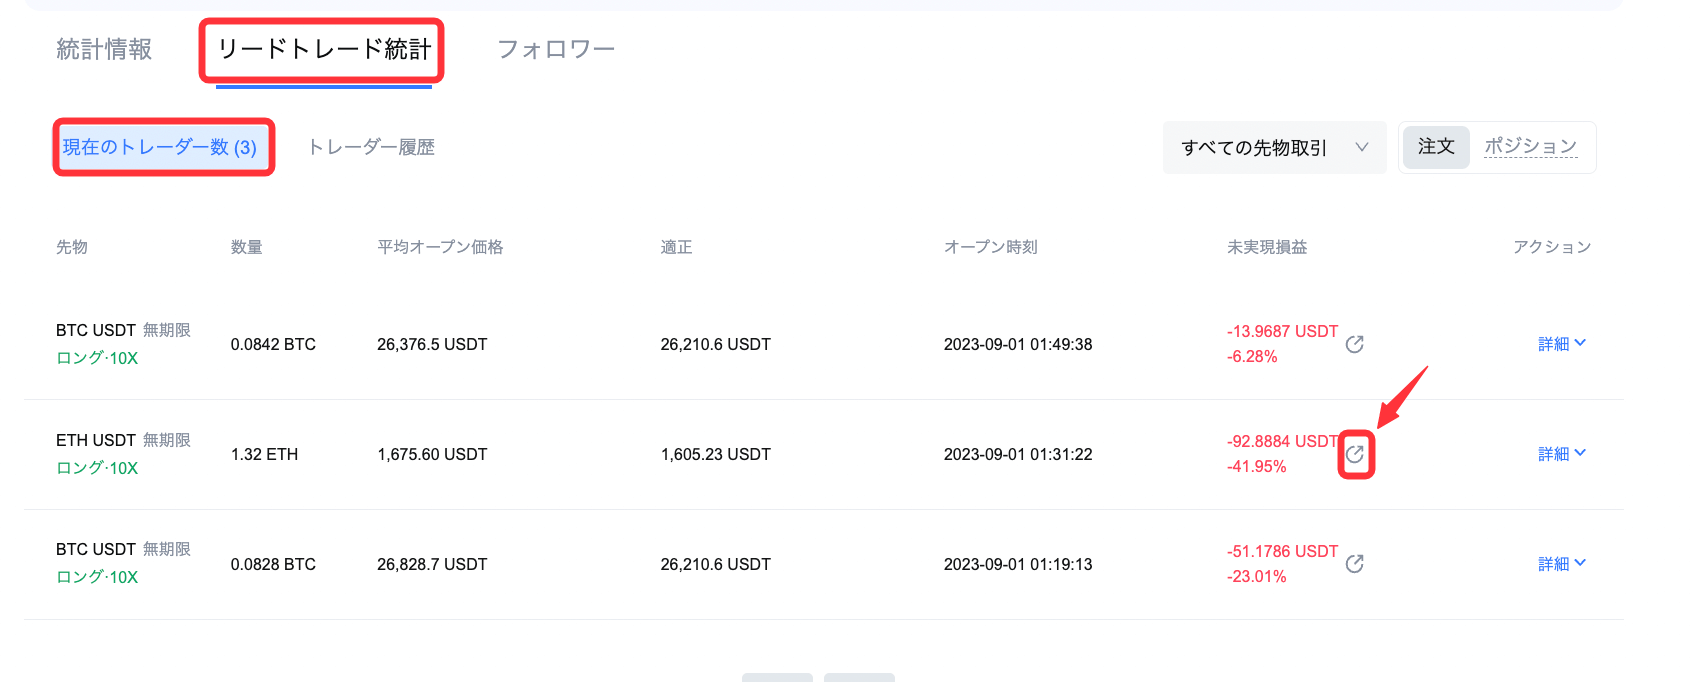Expand 詳細 for last BTC USDT row
Screen dimensions: 1690x682
1561,564
